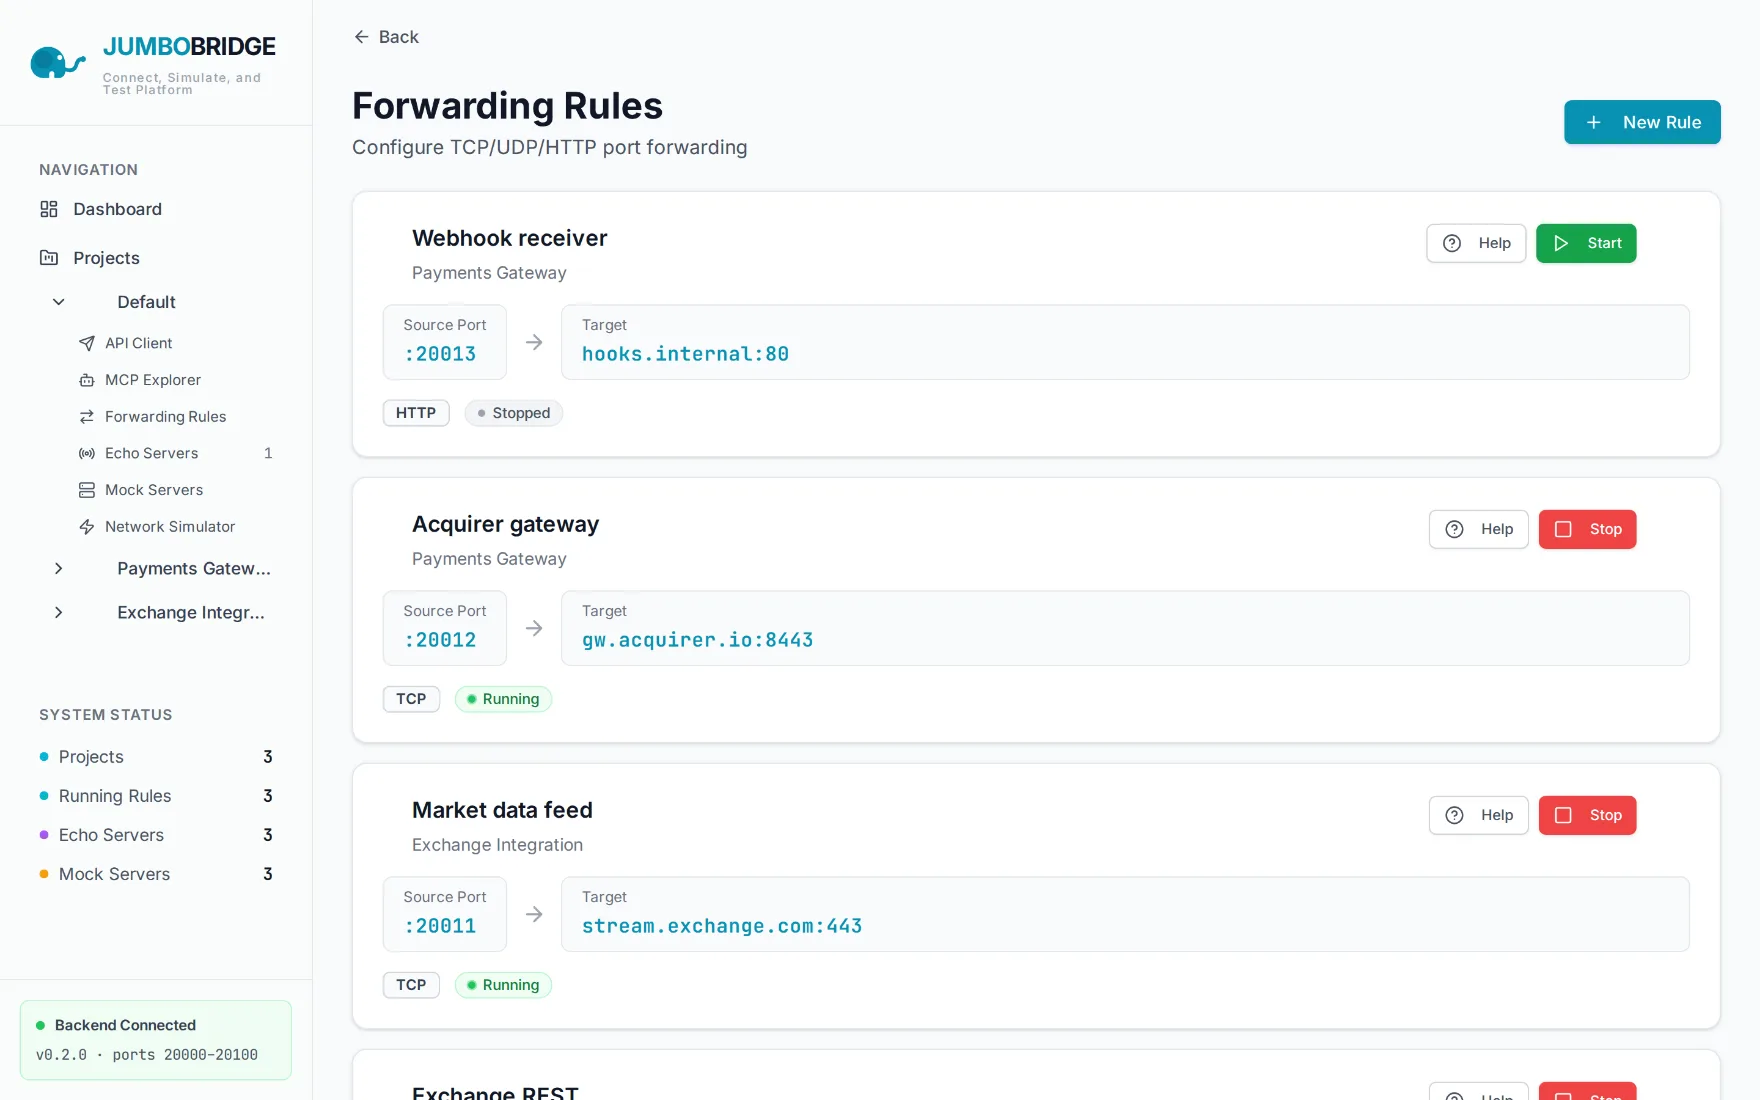Click the HTTP protocol badge
1760x1100 pixels.
coord(416,413)
